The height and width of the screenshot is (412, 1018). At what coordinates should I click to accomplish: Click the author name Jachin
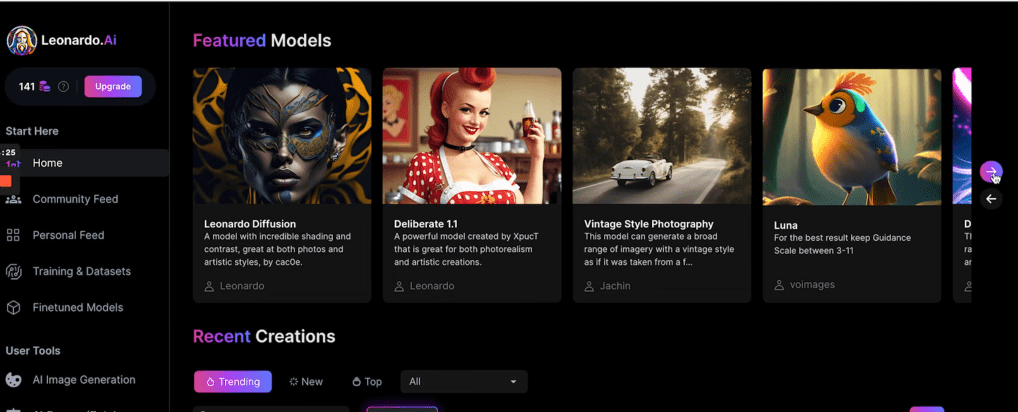click(615, 286)
